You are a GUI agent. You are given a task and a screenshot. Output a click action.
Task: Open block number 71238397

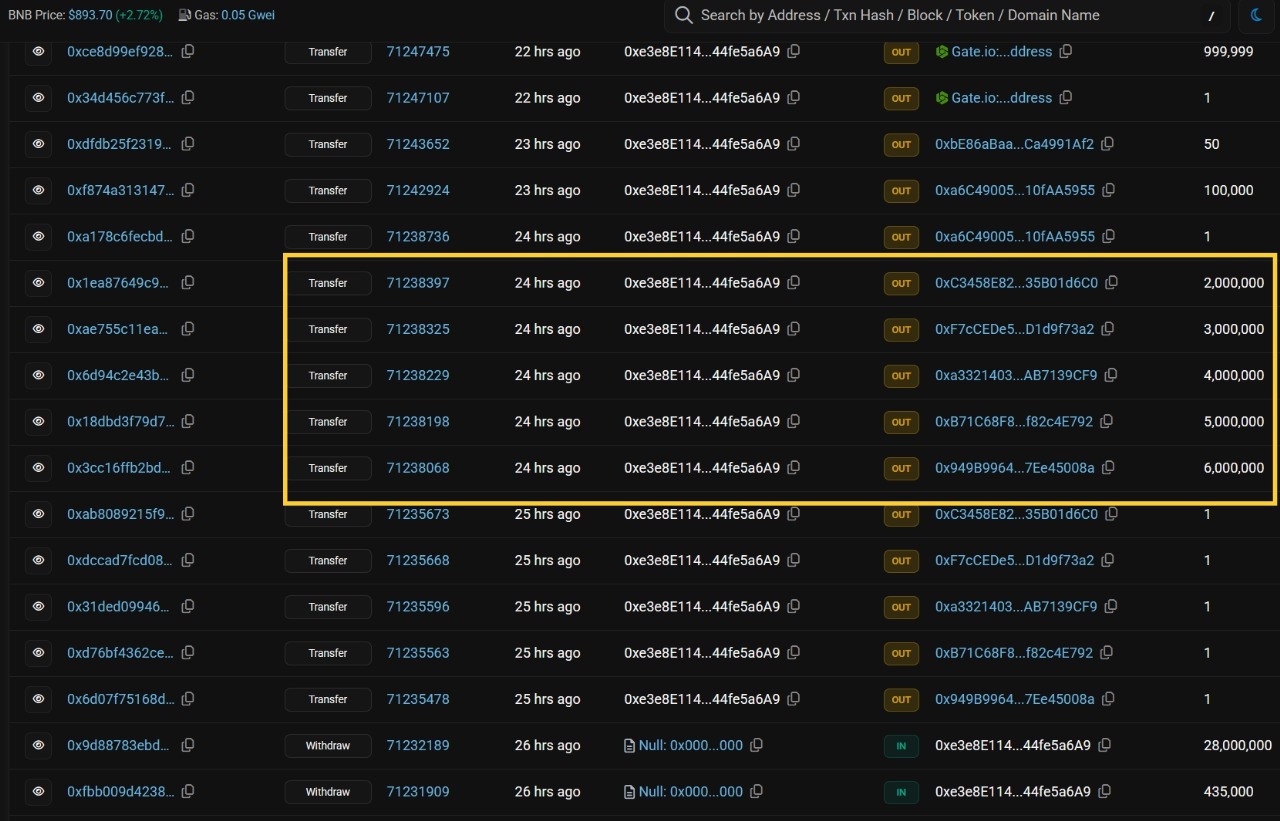point(418,283)
